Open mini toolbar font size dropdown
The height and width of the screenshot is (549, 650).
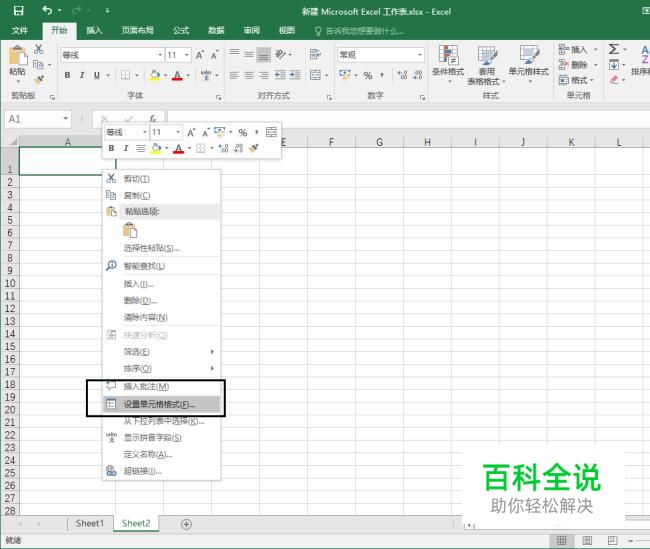[x=178, y=132]
